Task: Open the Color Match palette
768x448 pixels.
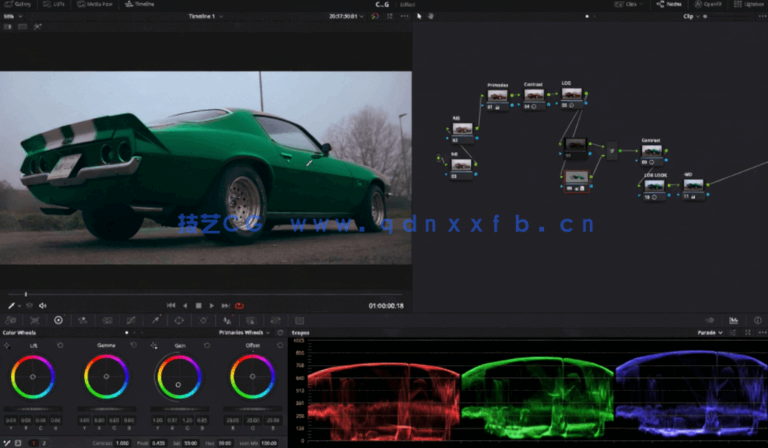Action: [34, 321]
